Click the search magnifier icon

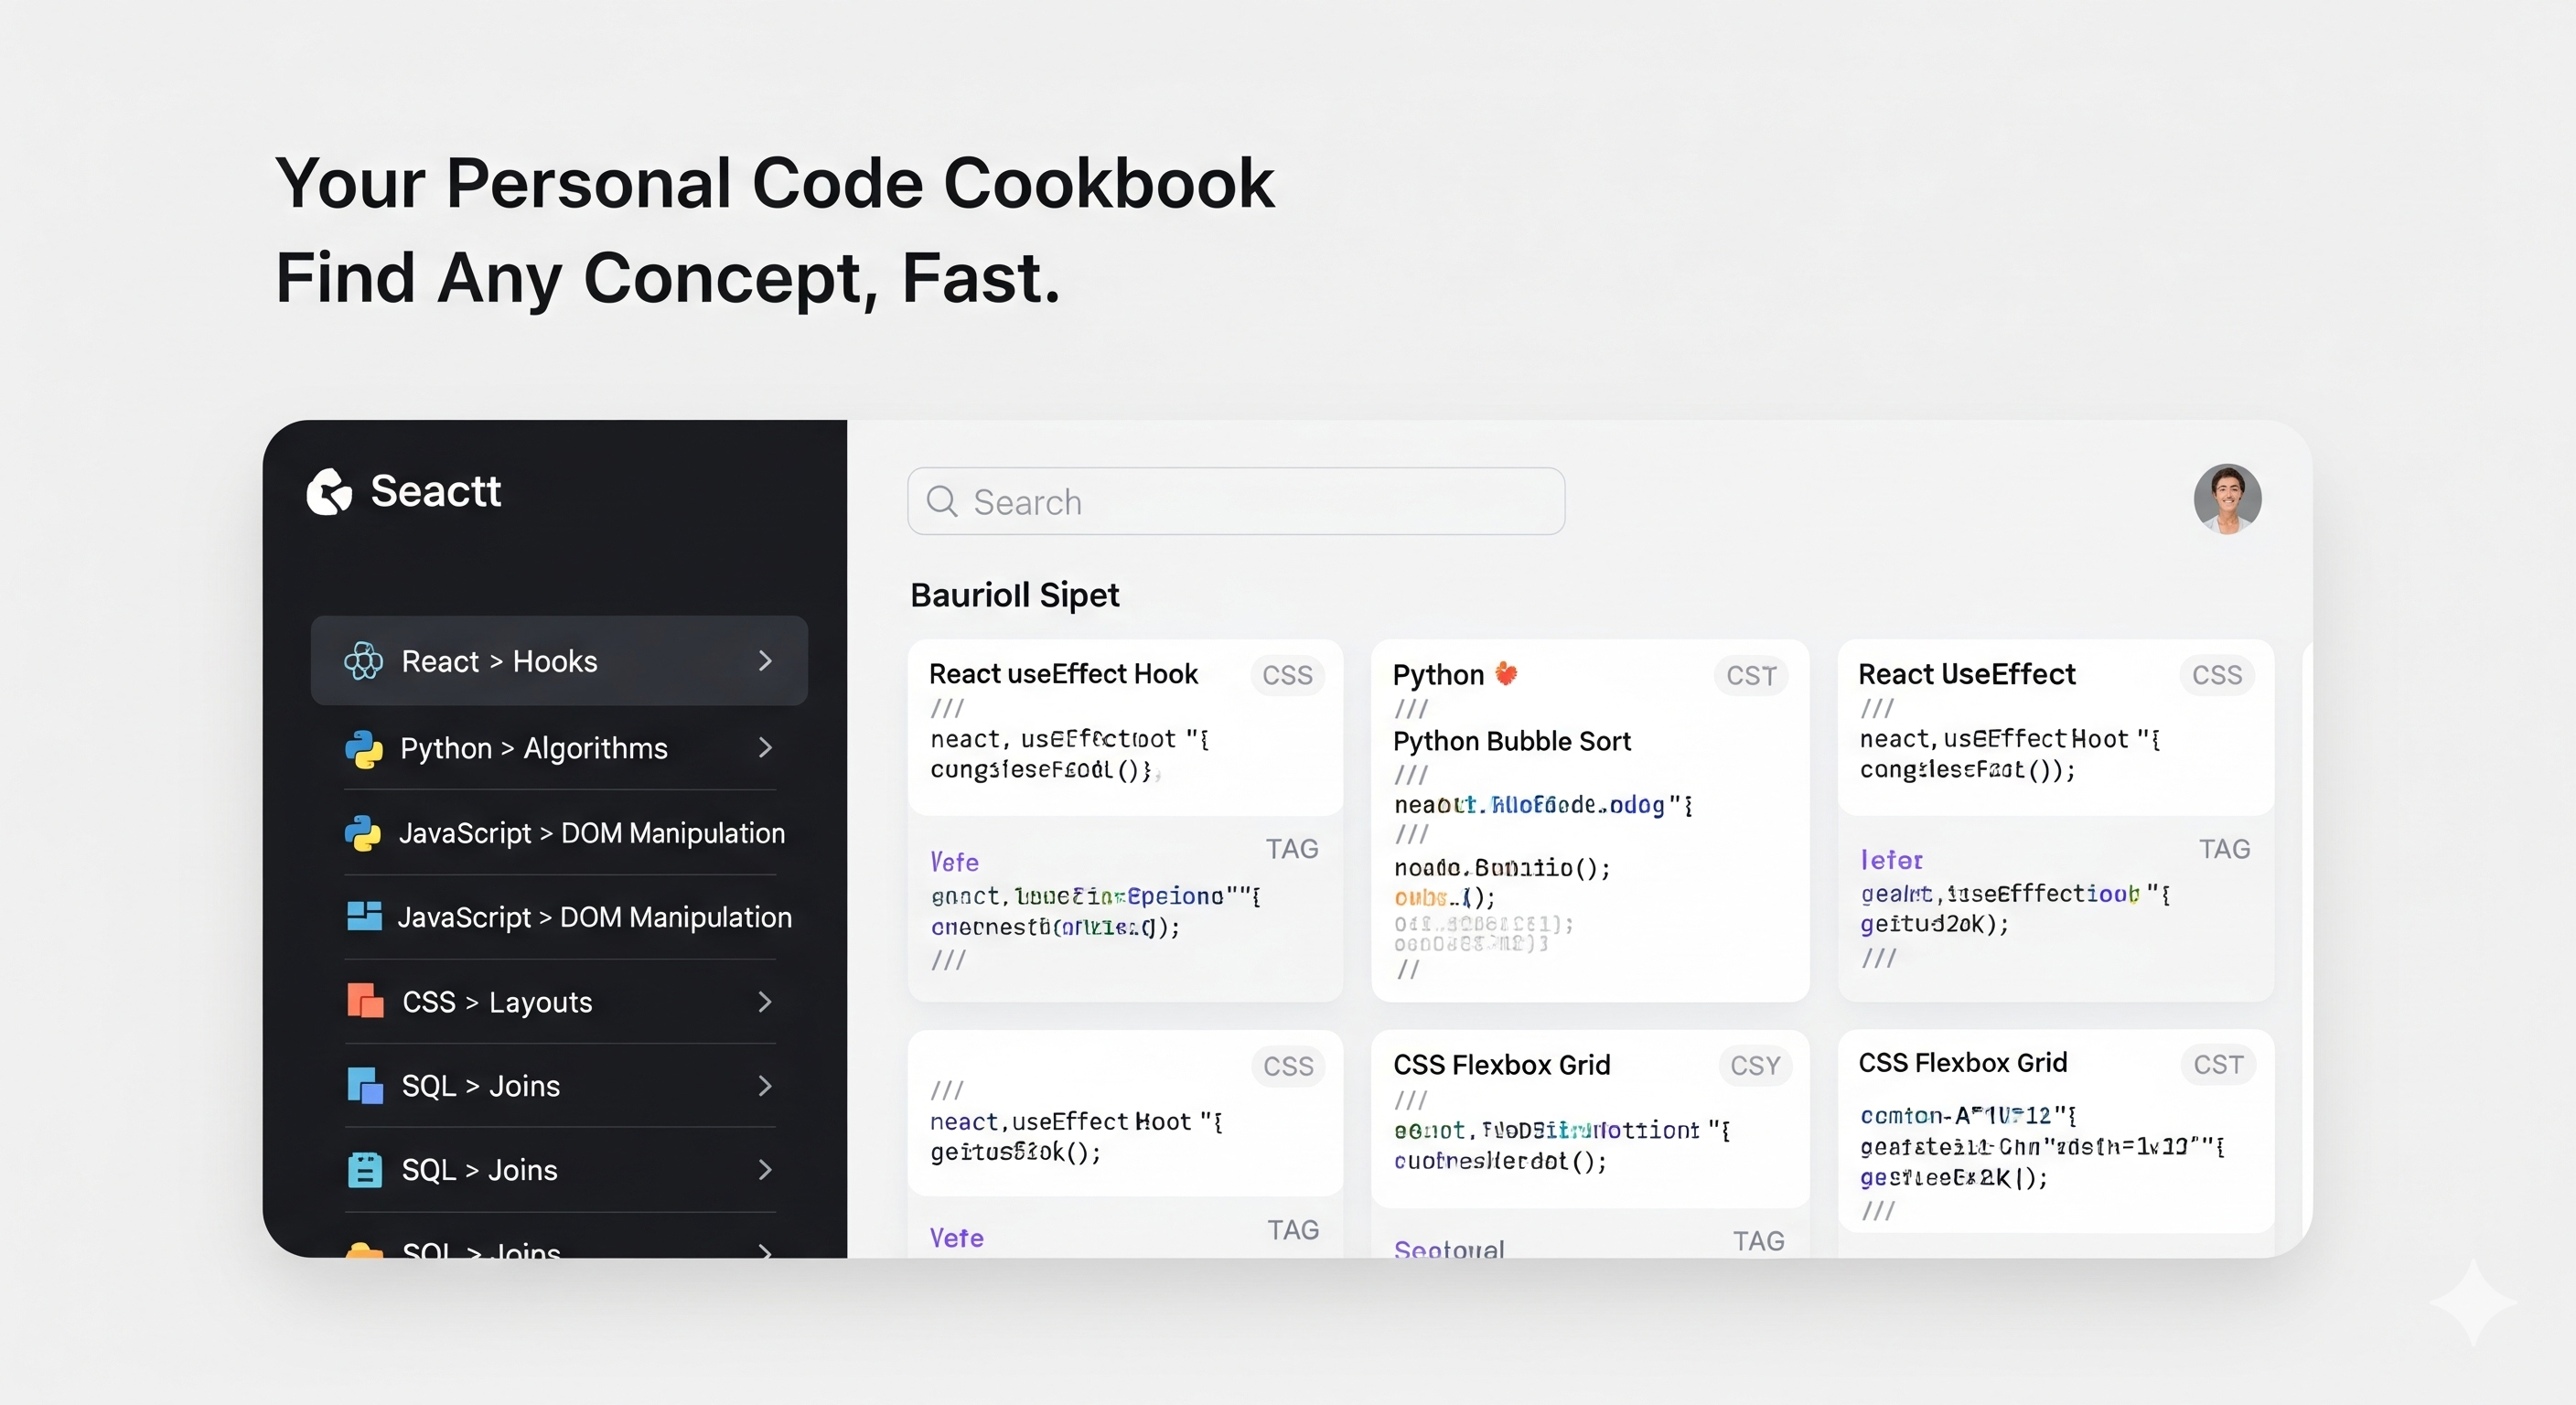(x=942, y=501)
